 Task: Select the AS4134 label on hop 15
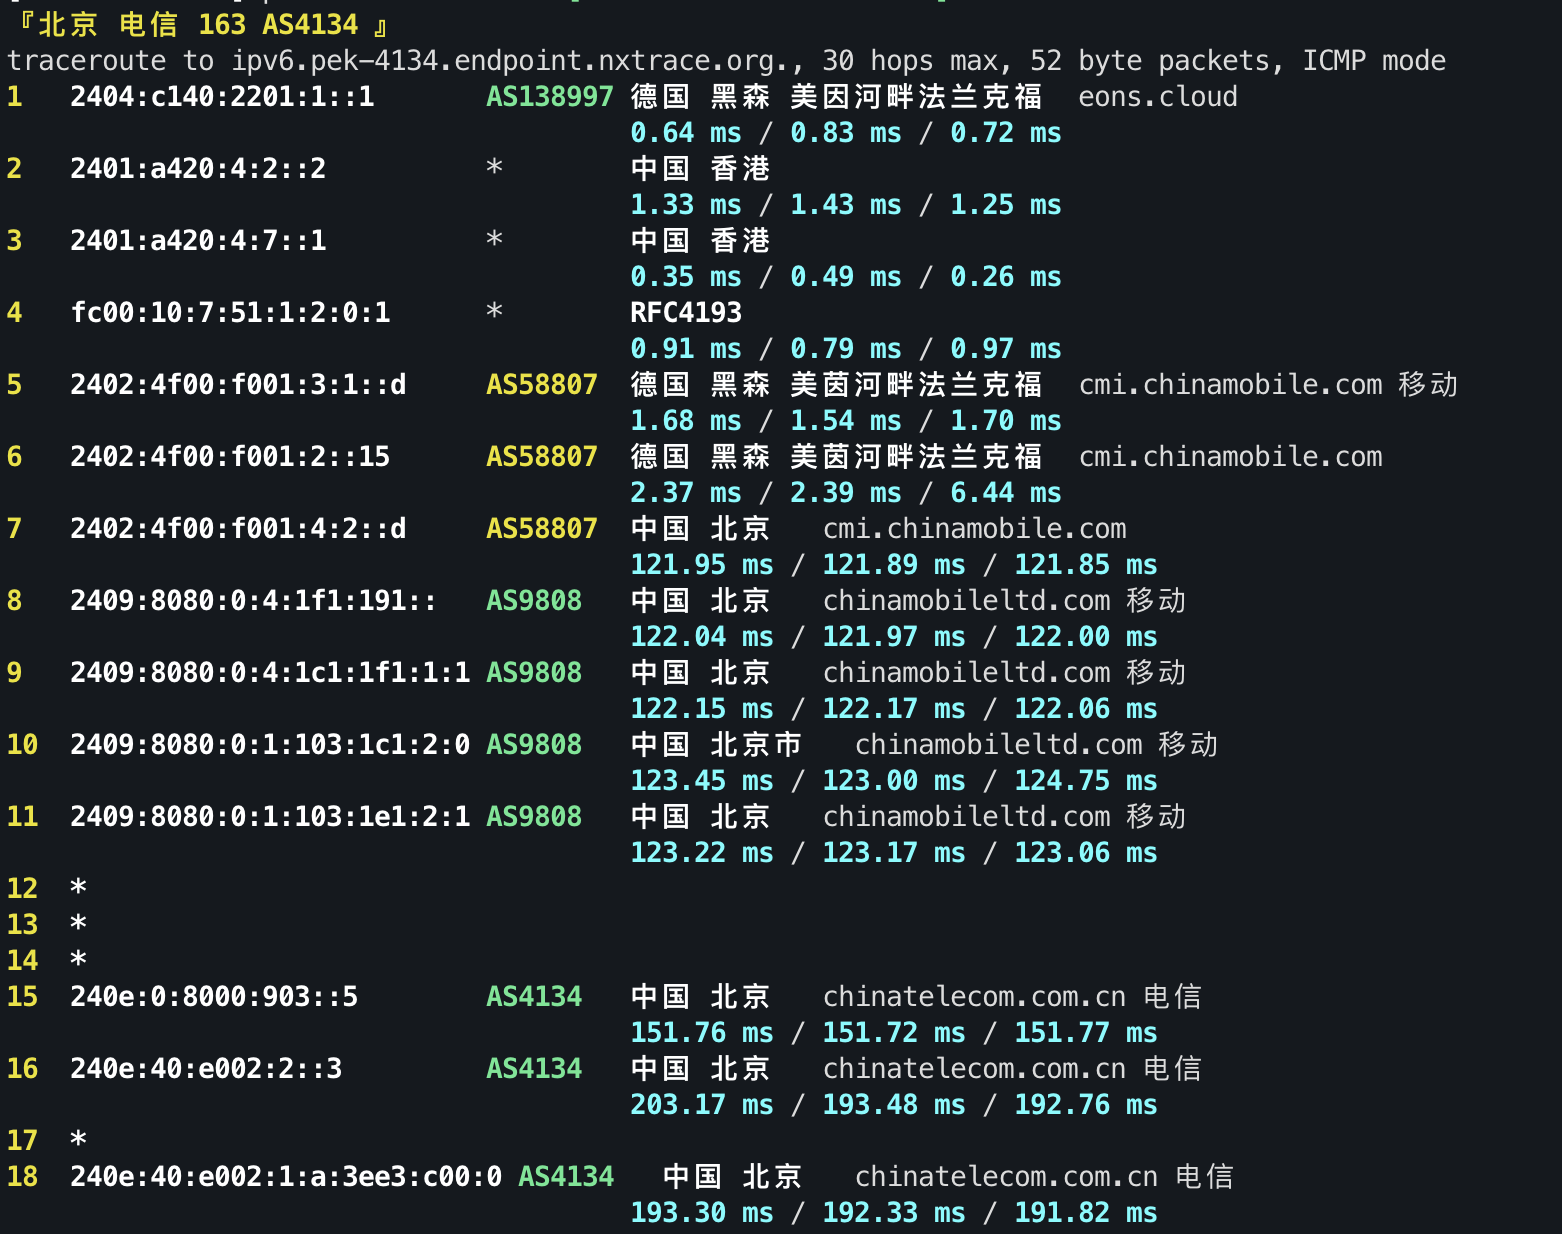[x=533, y=996]
